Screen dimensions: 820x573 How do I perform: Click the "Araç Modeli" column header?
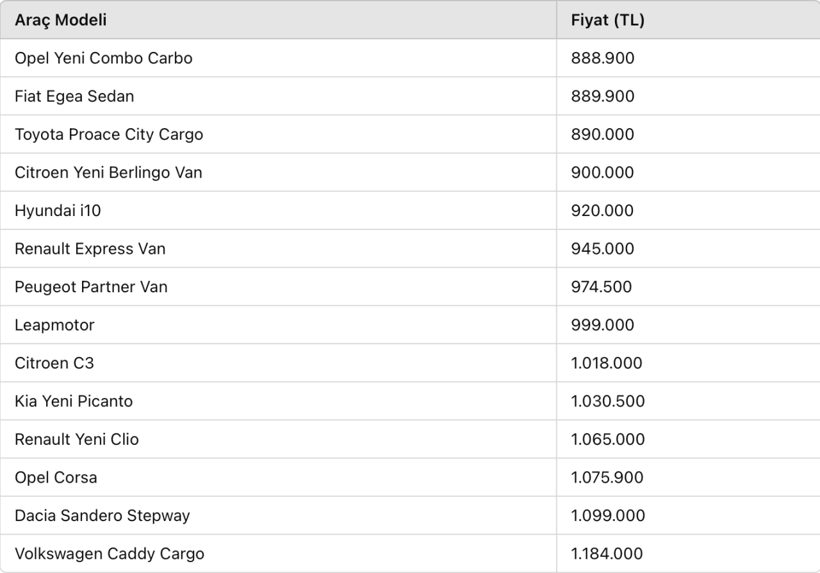tap(61, 20)
